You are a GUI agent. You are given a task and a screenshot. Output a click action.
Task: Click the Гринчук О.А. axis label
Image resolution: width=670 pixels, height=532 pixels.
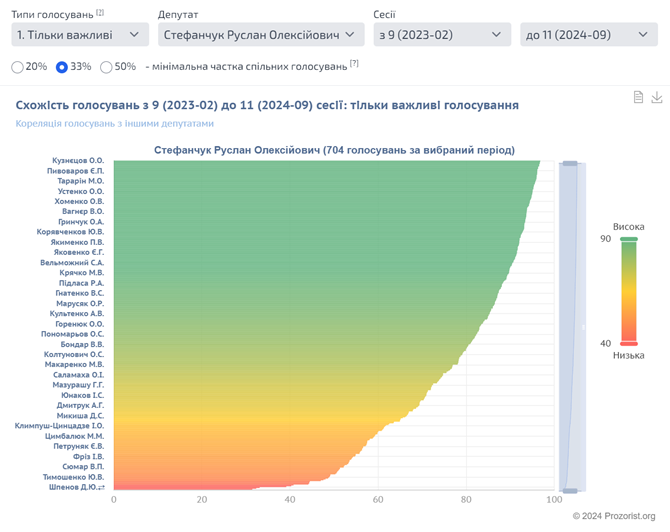[81, 222]
